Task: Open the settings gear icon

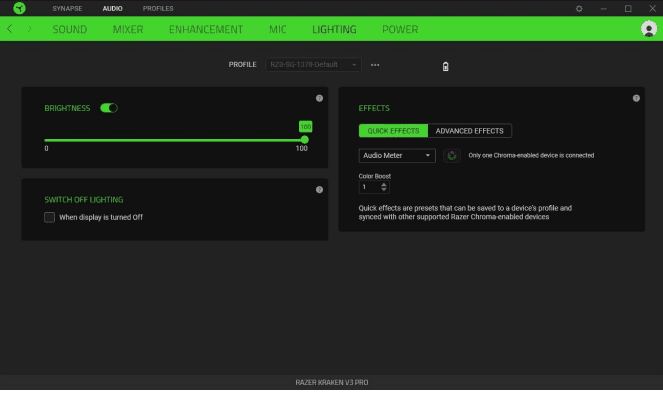Action: (x=579, y=8)
